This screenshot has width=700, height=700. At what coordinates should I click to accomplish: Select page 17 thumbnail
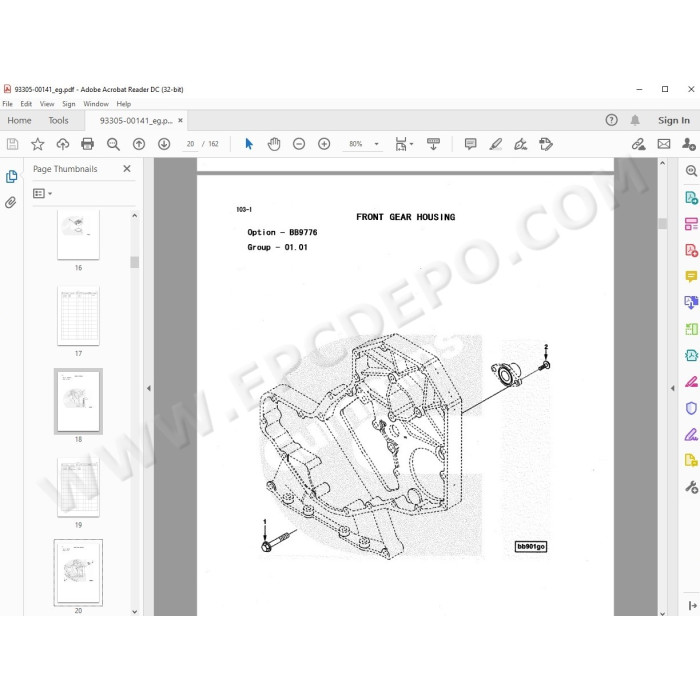click(78, 316)
